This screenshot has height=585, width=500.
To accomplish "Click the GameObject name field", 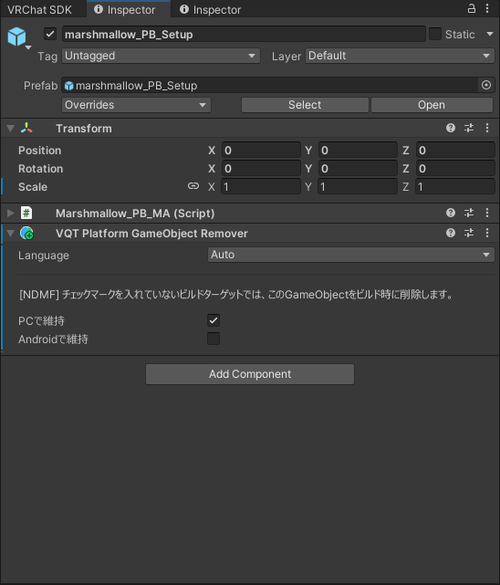I will (244, 34).
